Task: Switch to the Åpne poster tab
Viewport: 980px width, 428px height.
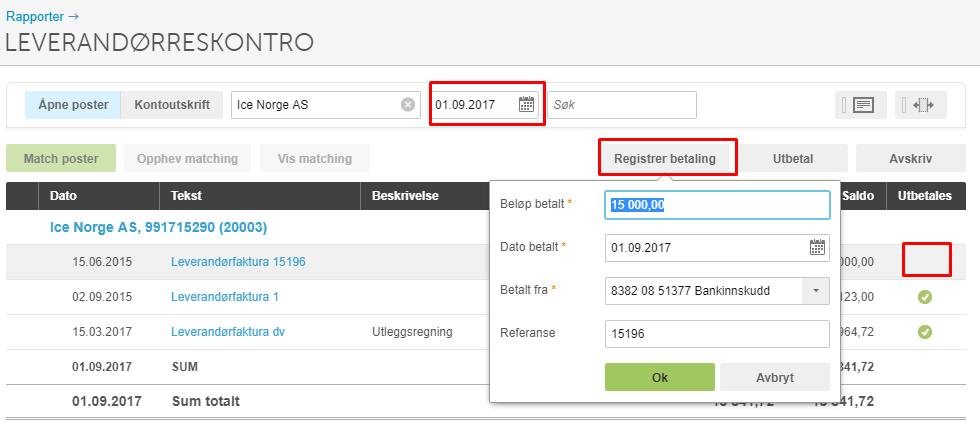Action: 72,105
